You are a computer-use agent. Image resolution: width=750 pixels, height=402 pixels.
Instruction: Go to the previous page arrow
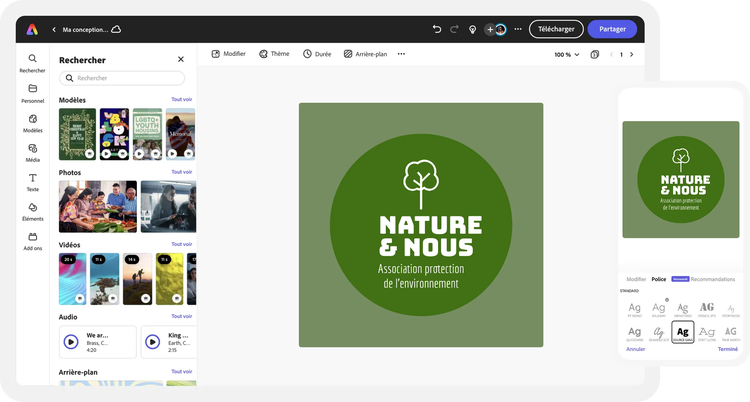pyautogui.click(x=611, y=55)
